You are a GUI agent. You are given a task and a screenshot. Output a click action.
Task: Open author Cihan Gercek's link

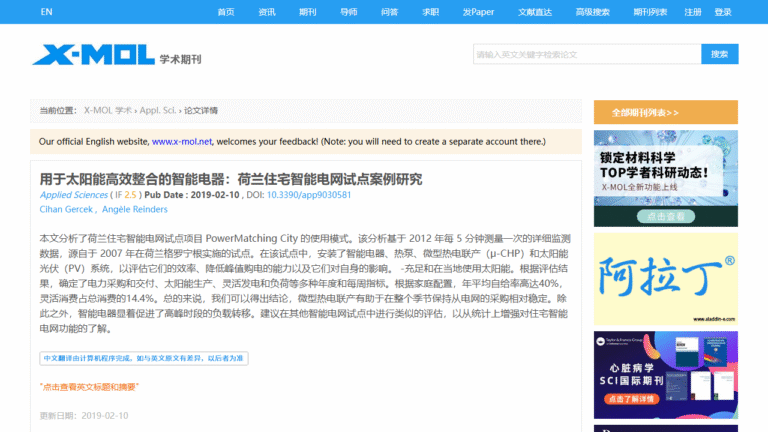pos(66,210)
